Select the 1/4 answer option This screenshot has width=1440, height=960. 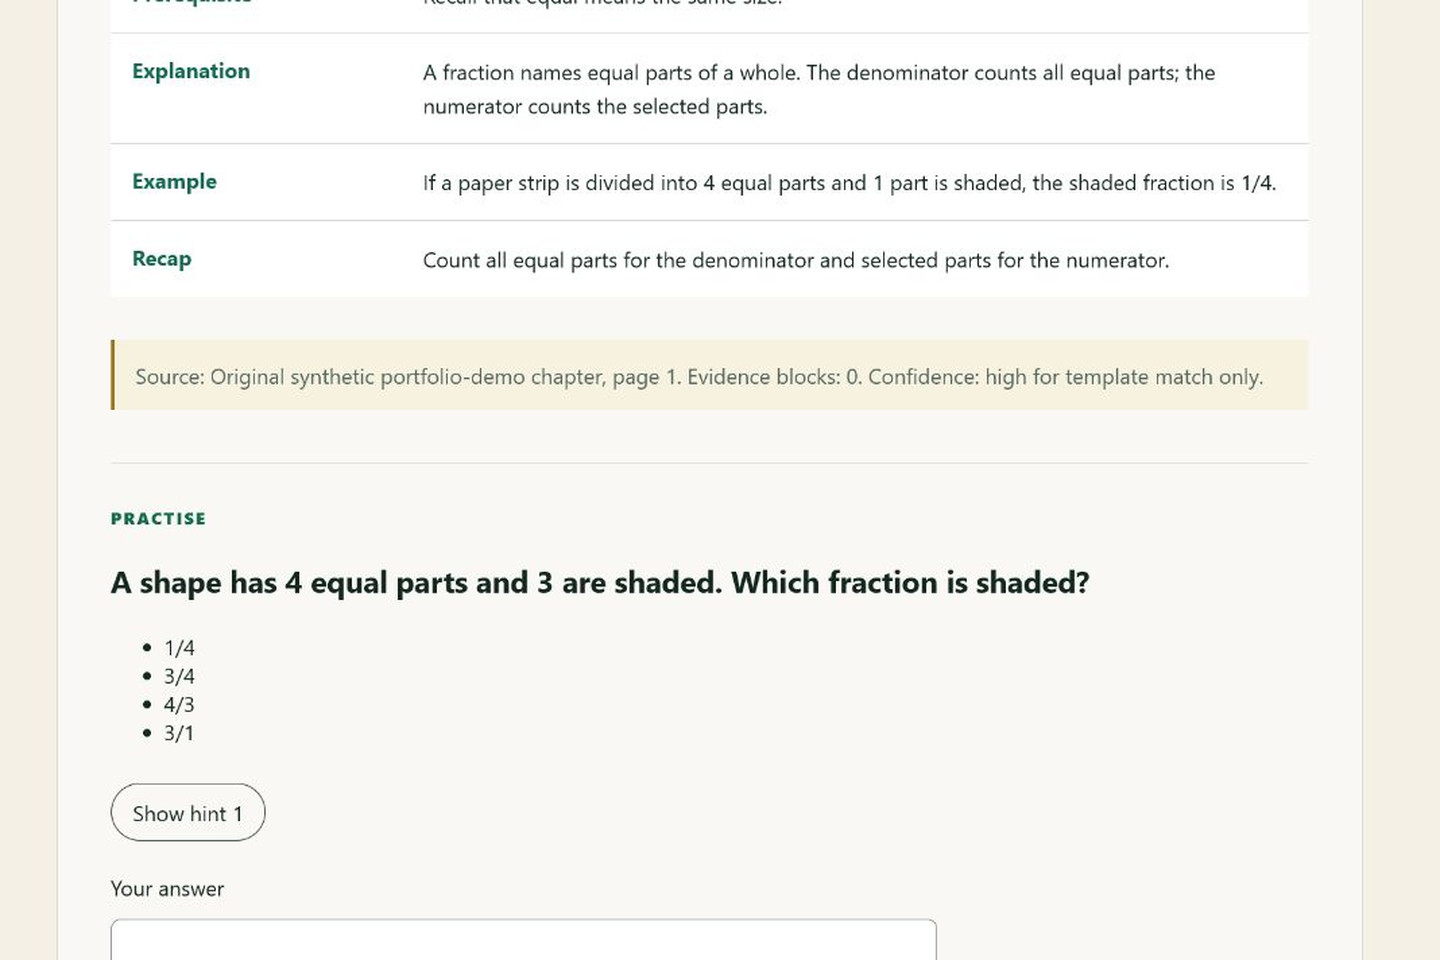click(x=179, y=648)
